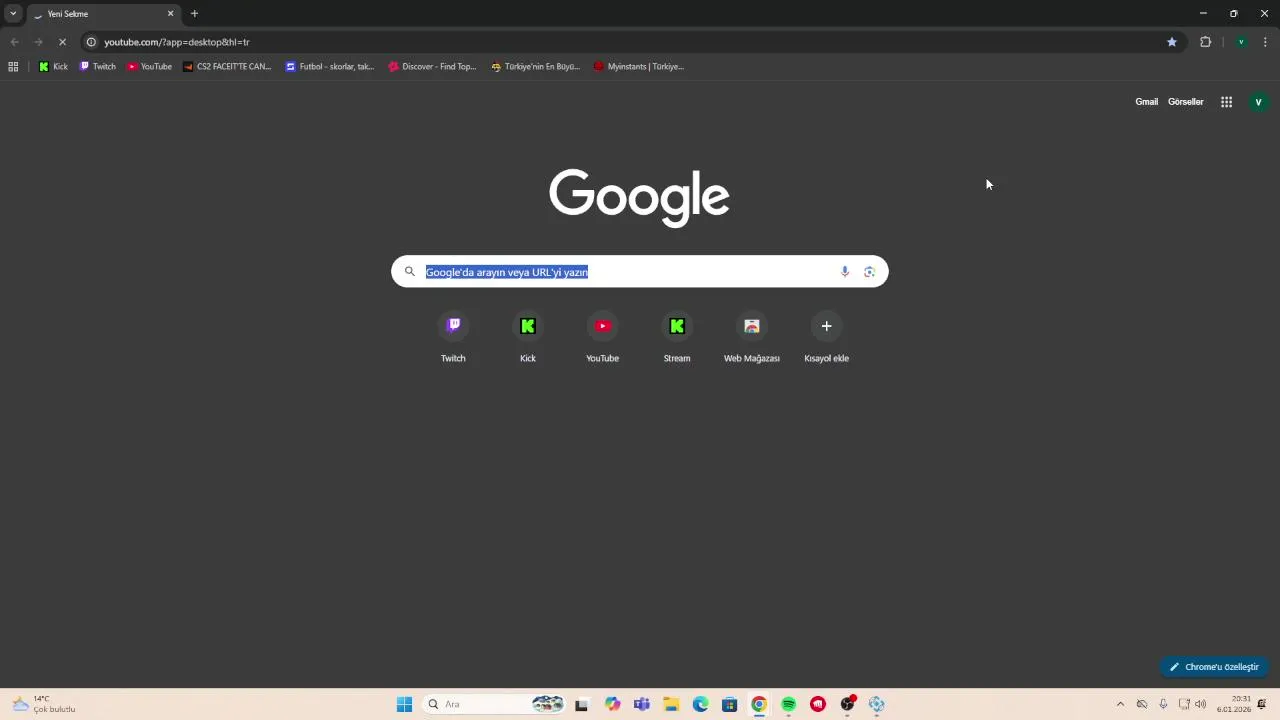Open the network display tray icon

coord(1184,704)
